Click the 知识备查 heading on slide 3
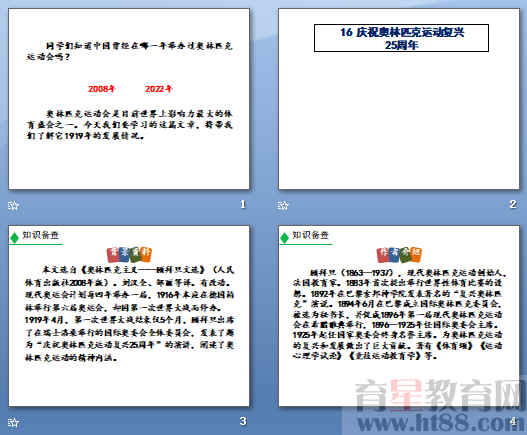The image size is (527, 435). [x=41, y=235]
